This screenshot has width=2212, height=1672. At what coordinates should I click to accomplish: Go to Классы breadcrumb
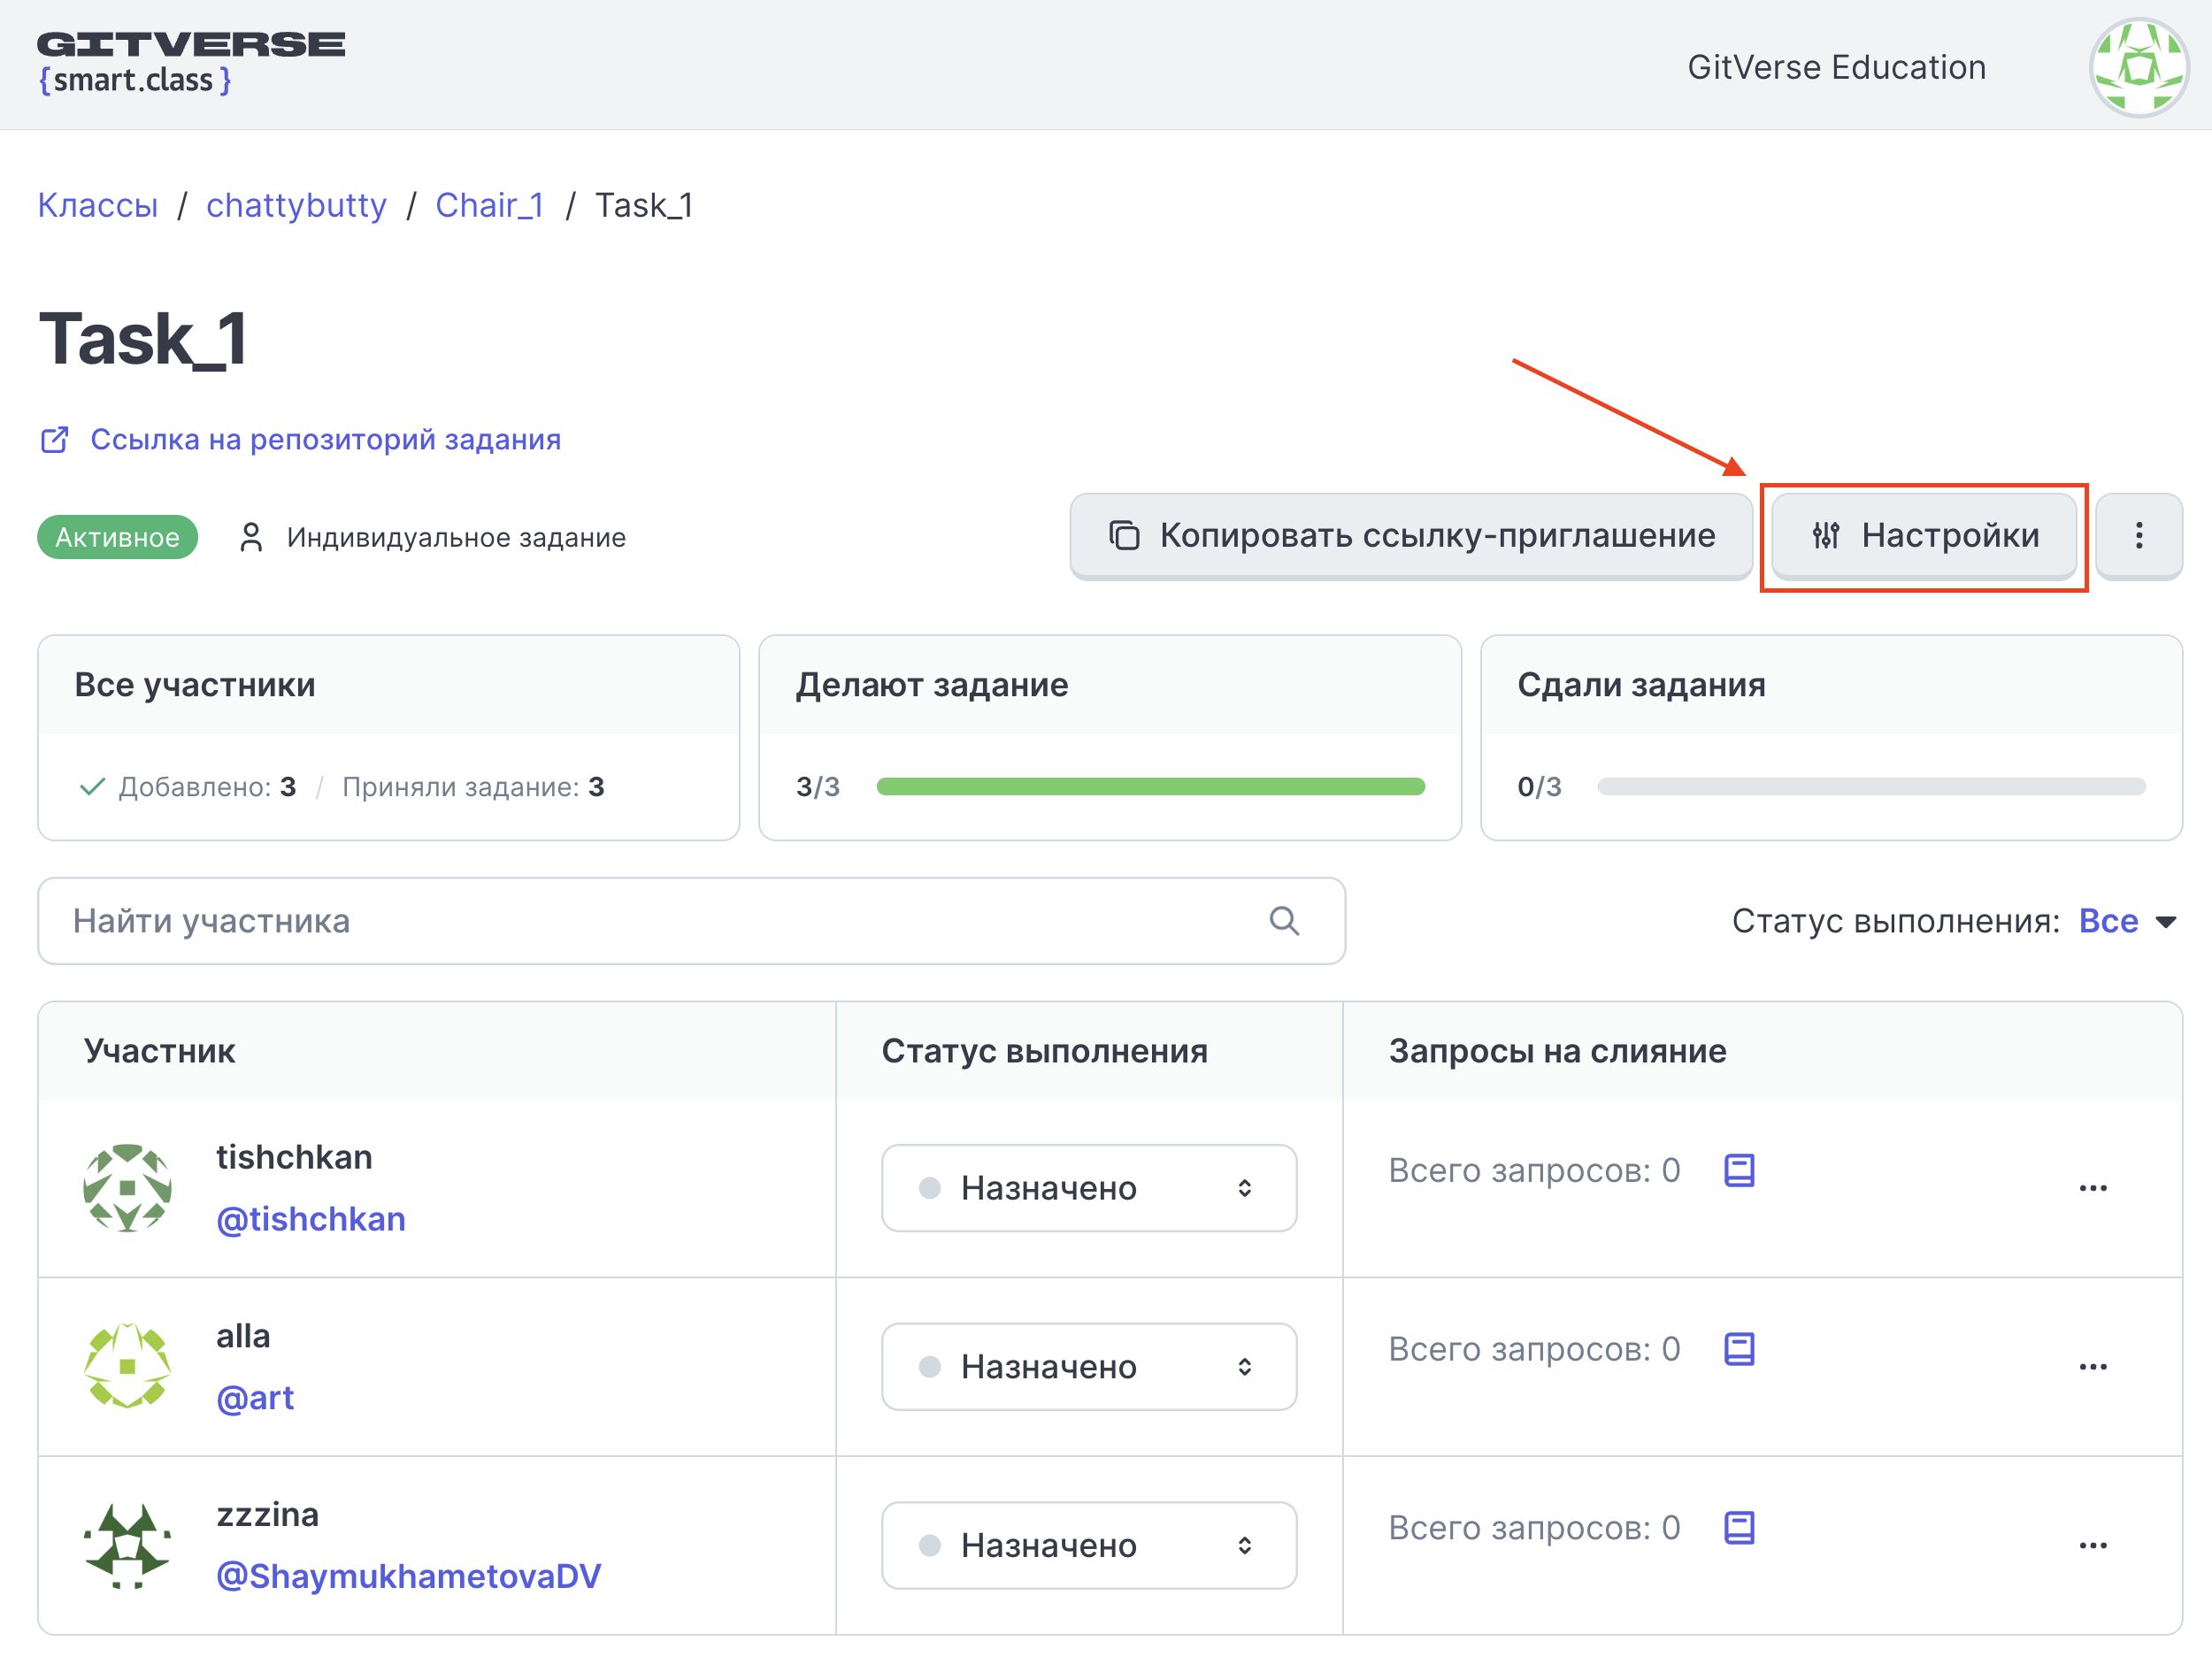click(98, 205)
